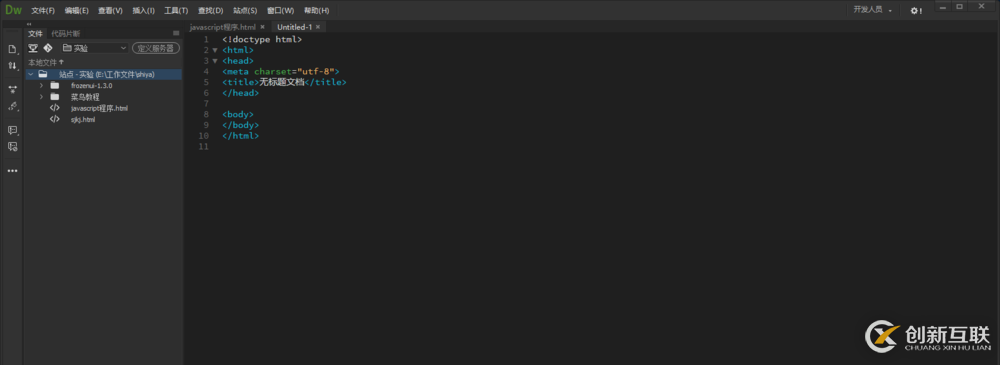Click line number 8 in the gutter
The height and width of the screenshot is (365, 1000).
[x=206, y=114]
